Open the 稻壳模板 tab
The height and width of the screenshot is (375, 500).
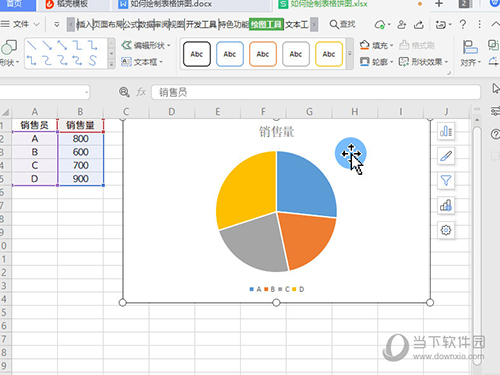[67, 4]
